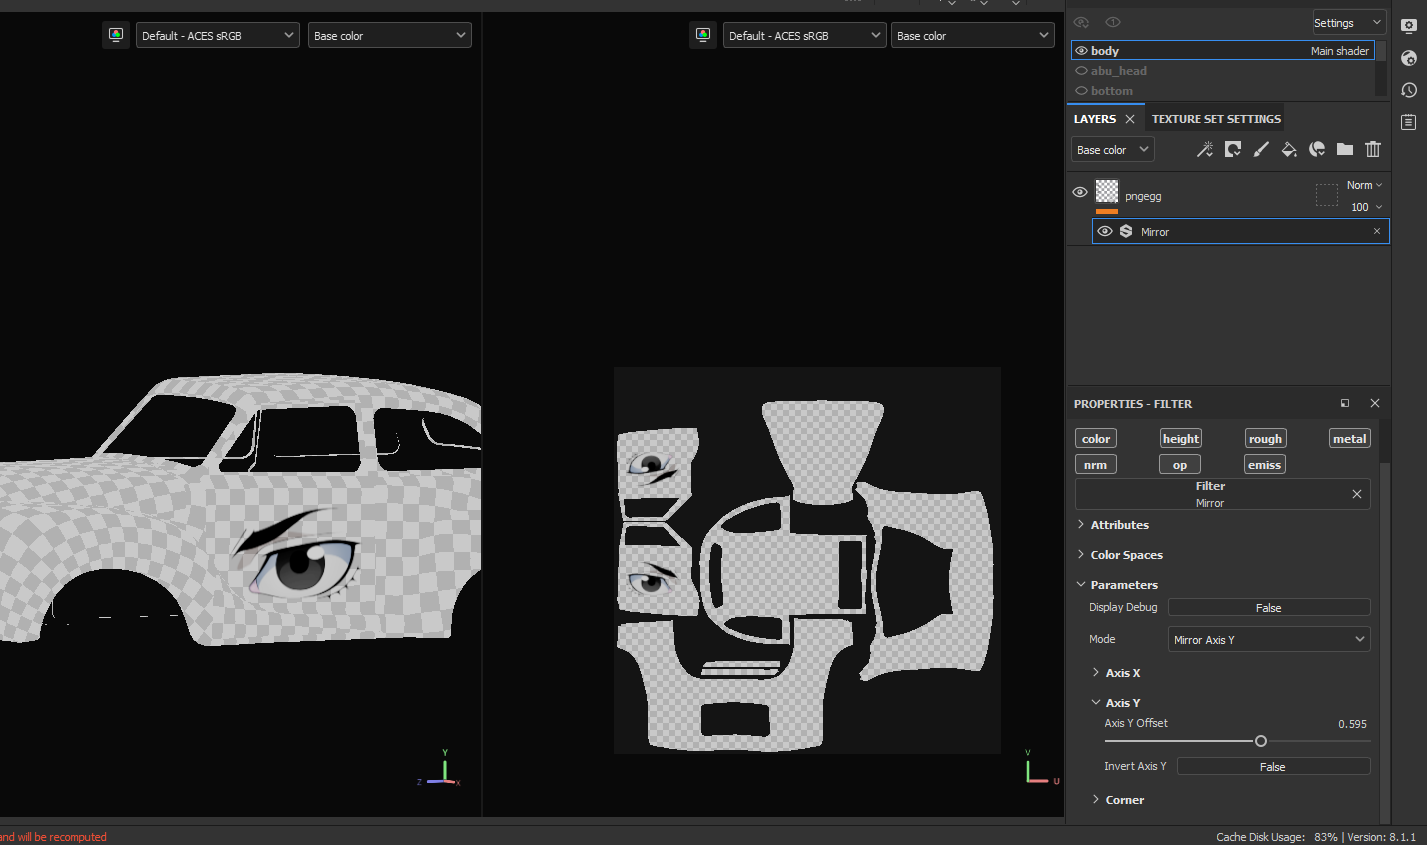The width and height of the screenshot is (1427, 845).
Task: Delete layer using the trash icon
Action: [1373, 150]
